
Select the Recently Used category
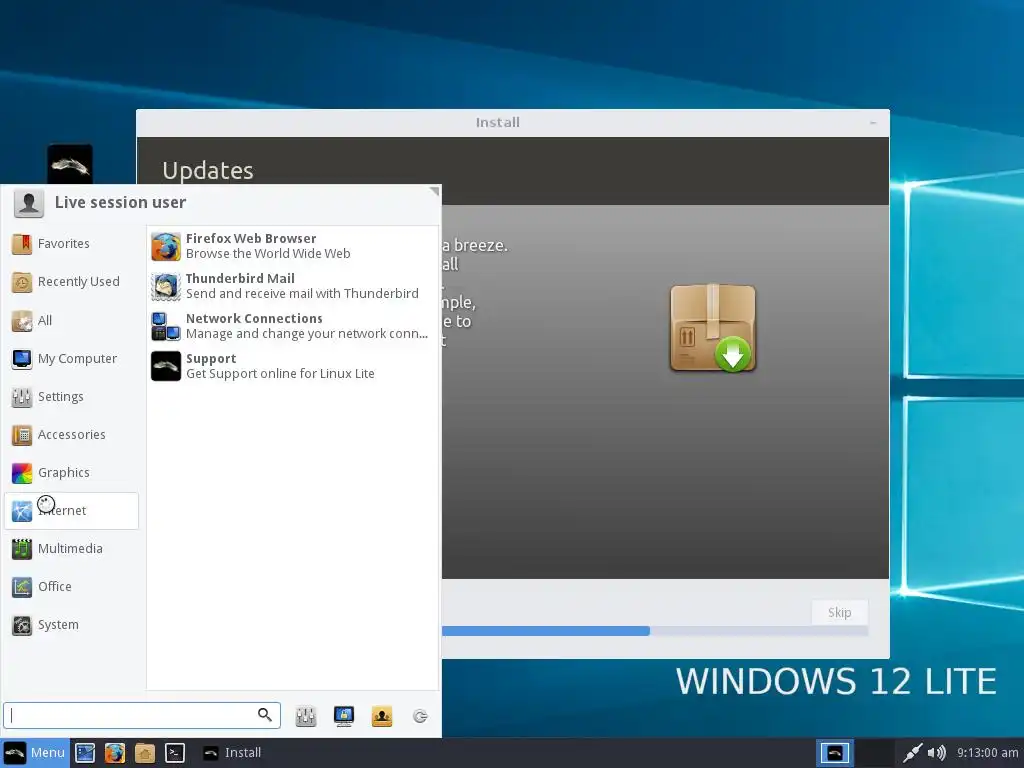71,282
